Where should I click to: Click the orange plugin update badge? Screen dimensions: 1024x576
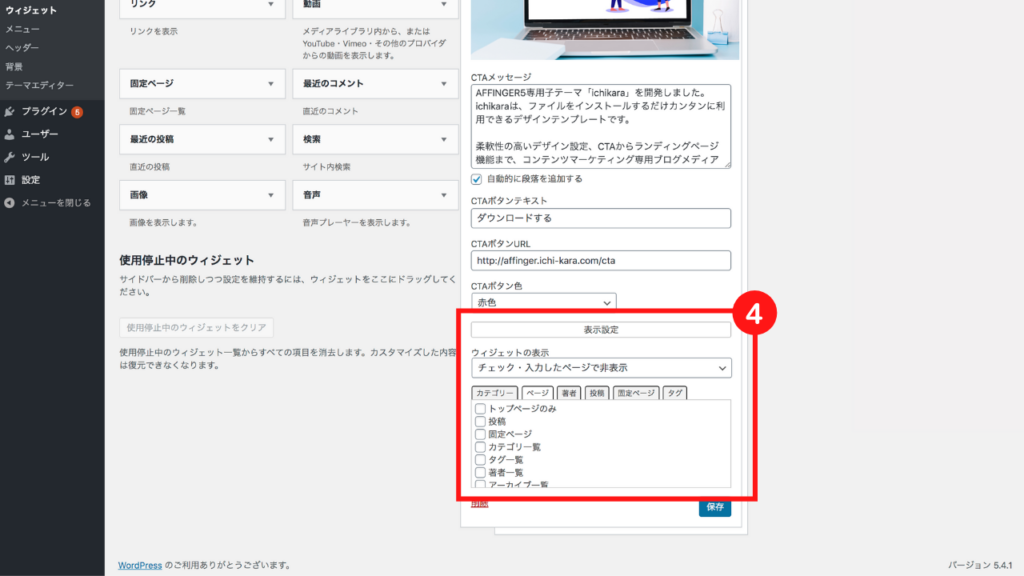pyautogui.click(x=77, y=112)
